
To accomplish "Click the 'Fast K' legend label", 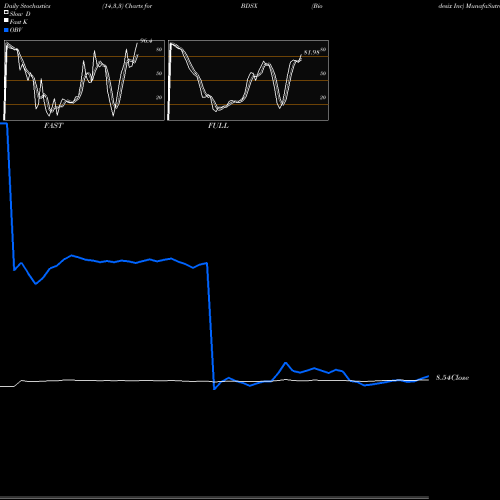I will point(18,22).
